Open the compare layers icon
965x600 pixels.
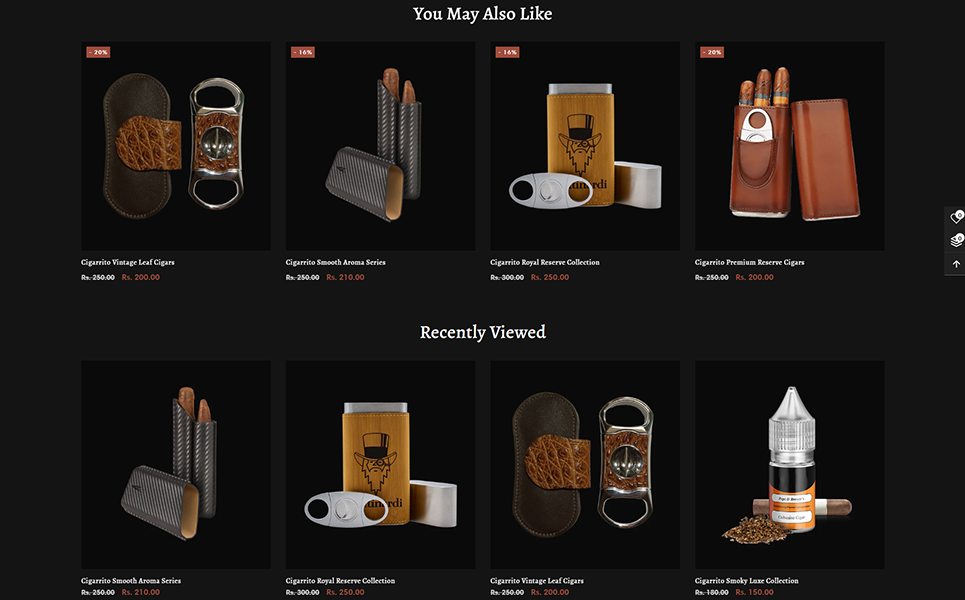click(x=956, y=240)
